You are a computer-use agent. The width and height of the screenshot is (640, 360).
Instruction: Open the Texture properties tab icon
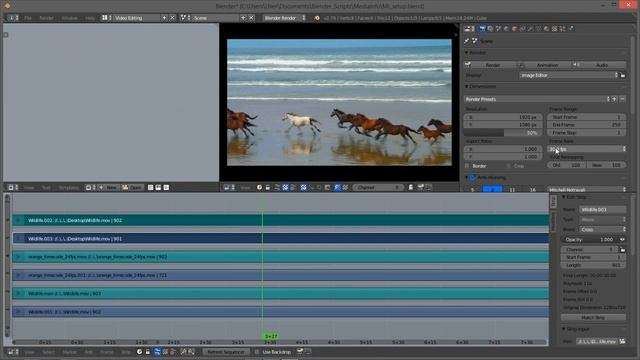[555, 29]
